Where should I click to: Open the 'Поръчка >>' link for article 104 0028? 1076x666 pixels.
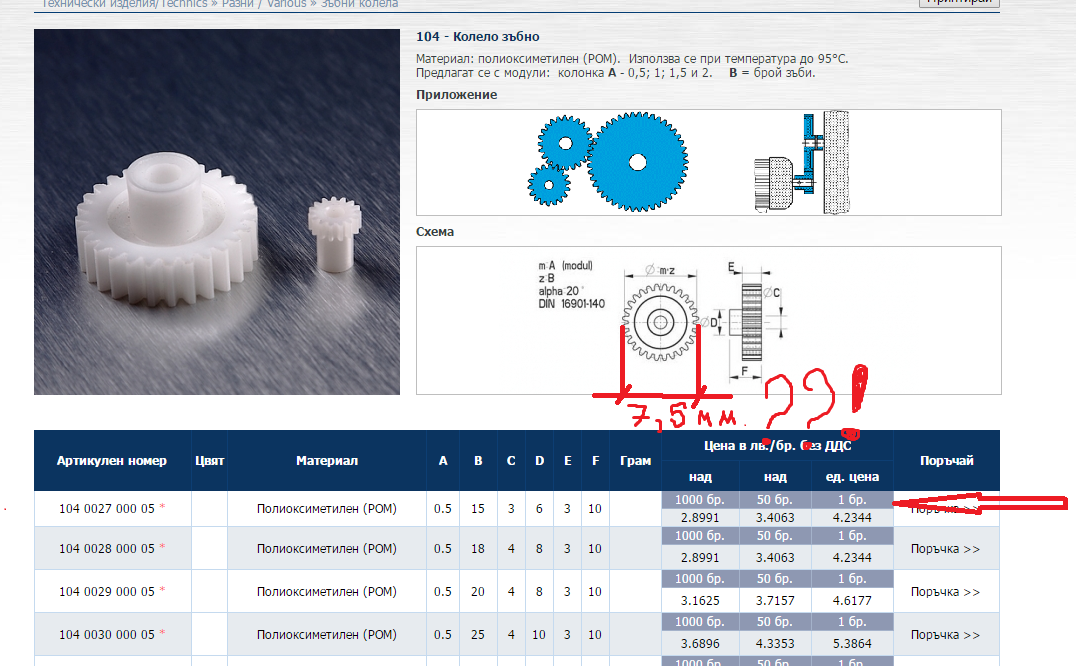[945, 549]
